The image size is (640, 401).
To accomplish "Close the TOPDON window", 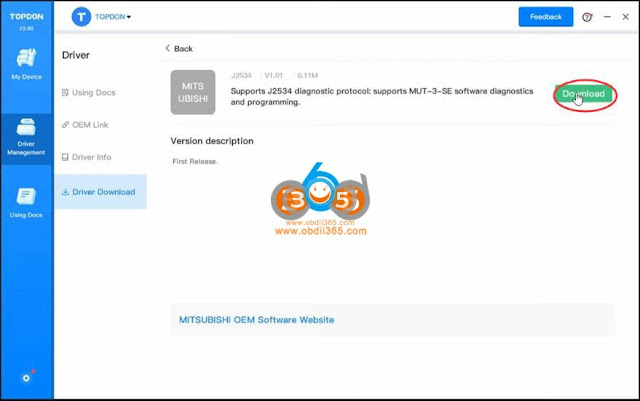I will (625, 17).
